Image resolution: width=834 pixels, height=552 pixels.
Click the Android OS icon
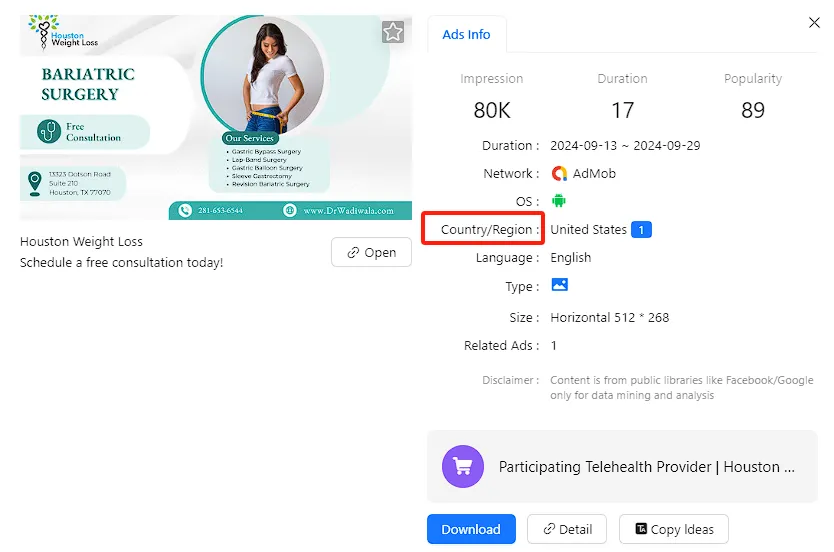tap(559, 202)
